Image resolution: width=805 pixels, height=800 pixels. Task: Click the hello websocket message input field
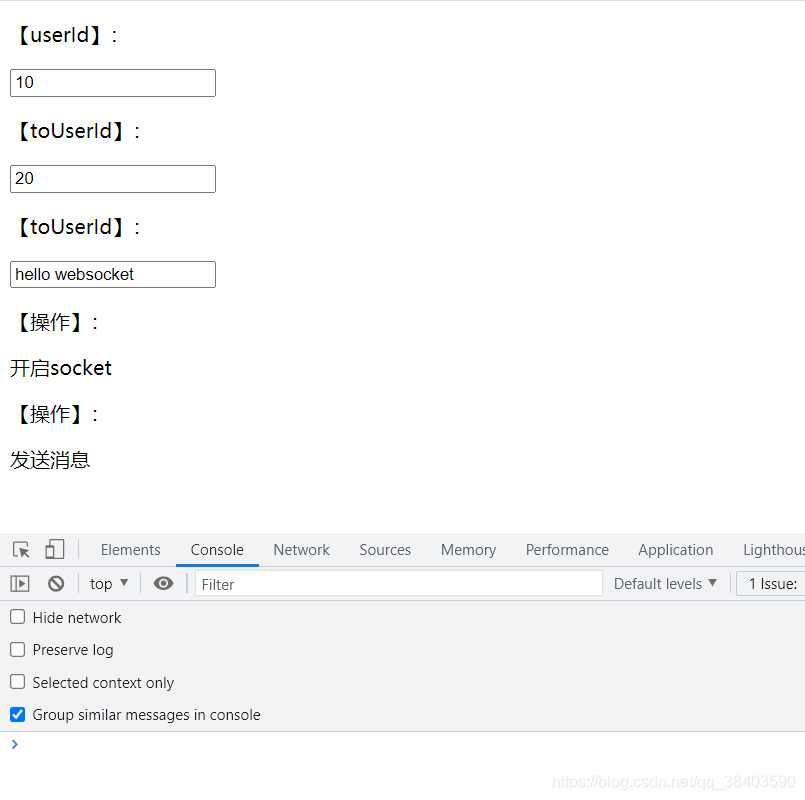point(112,274)
